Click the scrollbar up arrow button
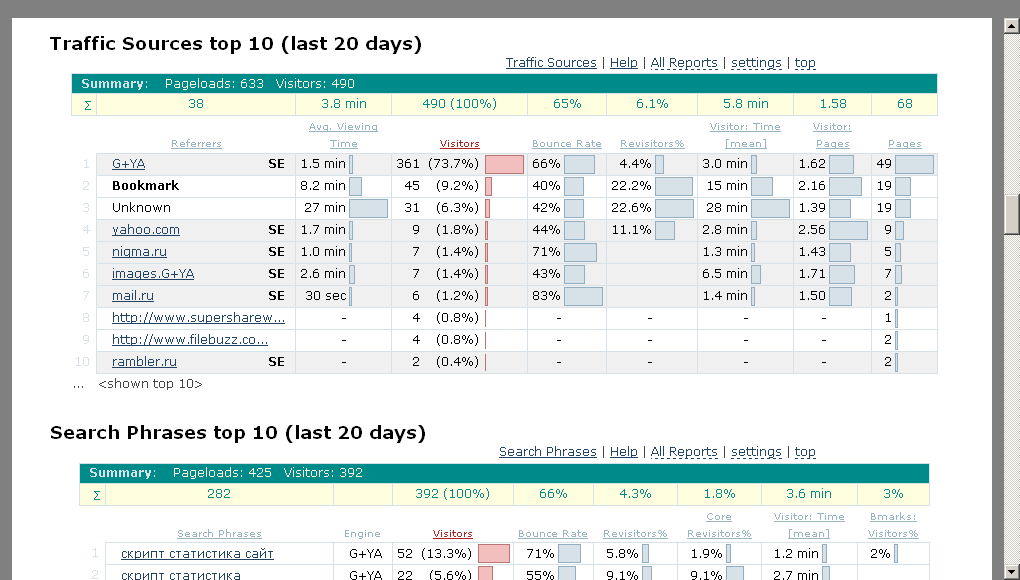Screen dimensions: 1020x580 (1011, 26)
